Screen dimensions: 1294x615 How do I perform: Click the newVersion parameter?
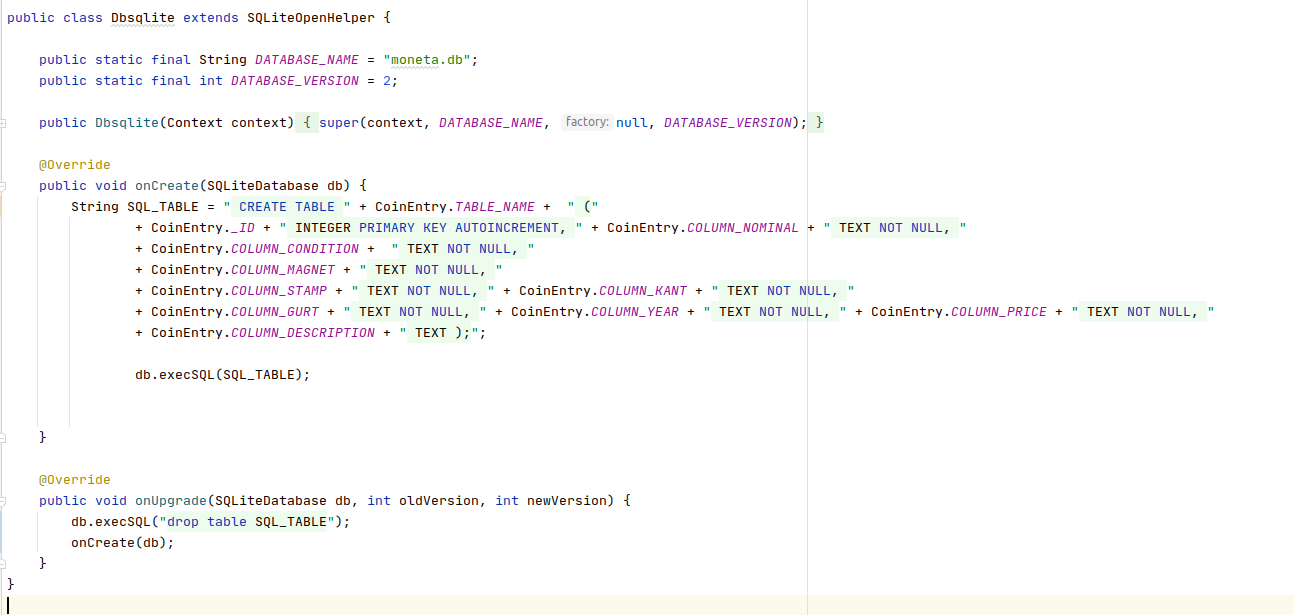tap(567, 501)
